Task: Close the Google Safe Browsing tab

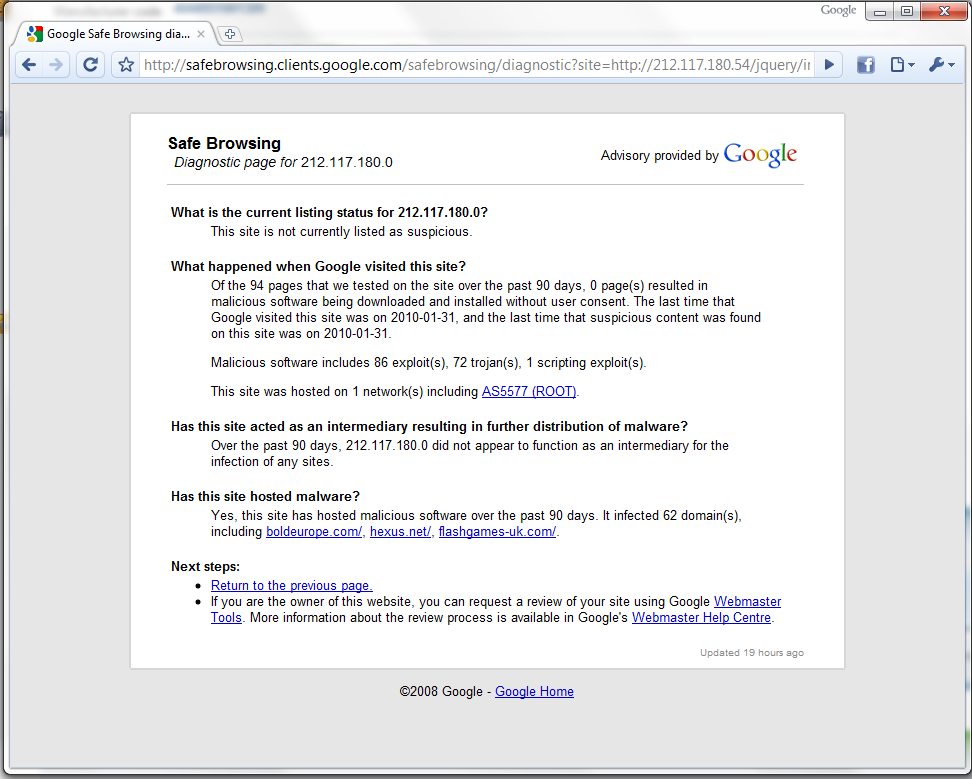Action: [201, 34]
